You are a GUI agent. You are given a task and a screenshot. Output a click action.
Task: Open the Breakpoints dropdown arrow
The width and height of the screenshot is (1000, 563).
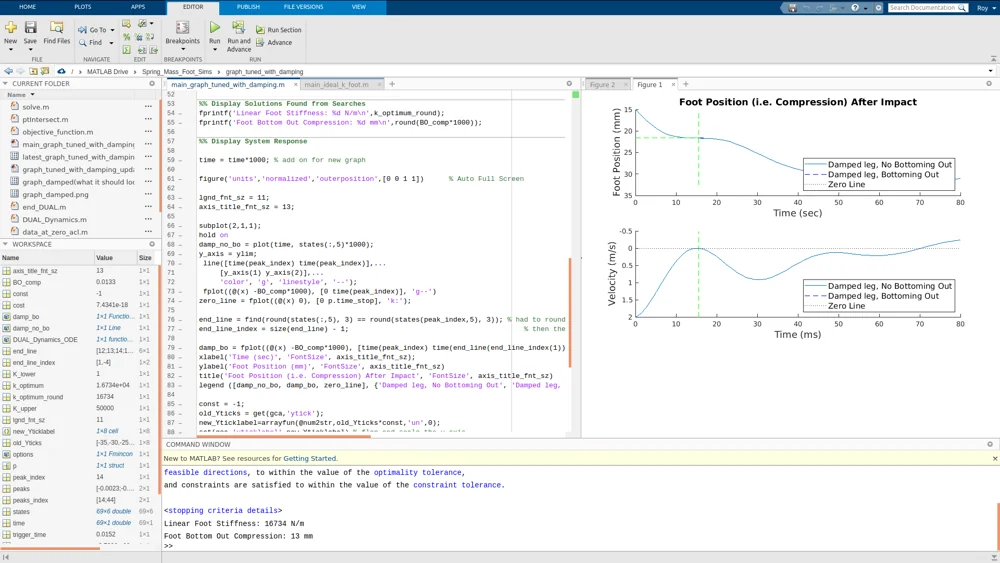click(x=182, y=50)
